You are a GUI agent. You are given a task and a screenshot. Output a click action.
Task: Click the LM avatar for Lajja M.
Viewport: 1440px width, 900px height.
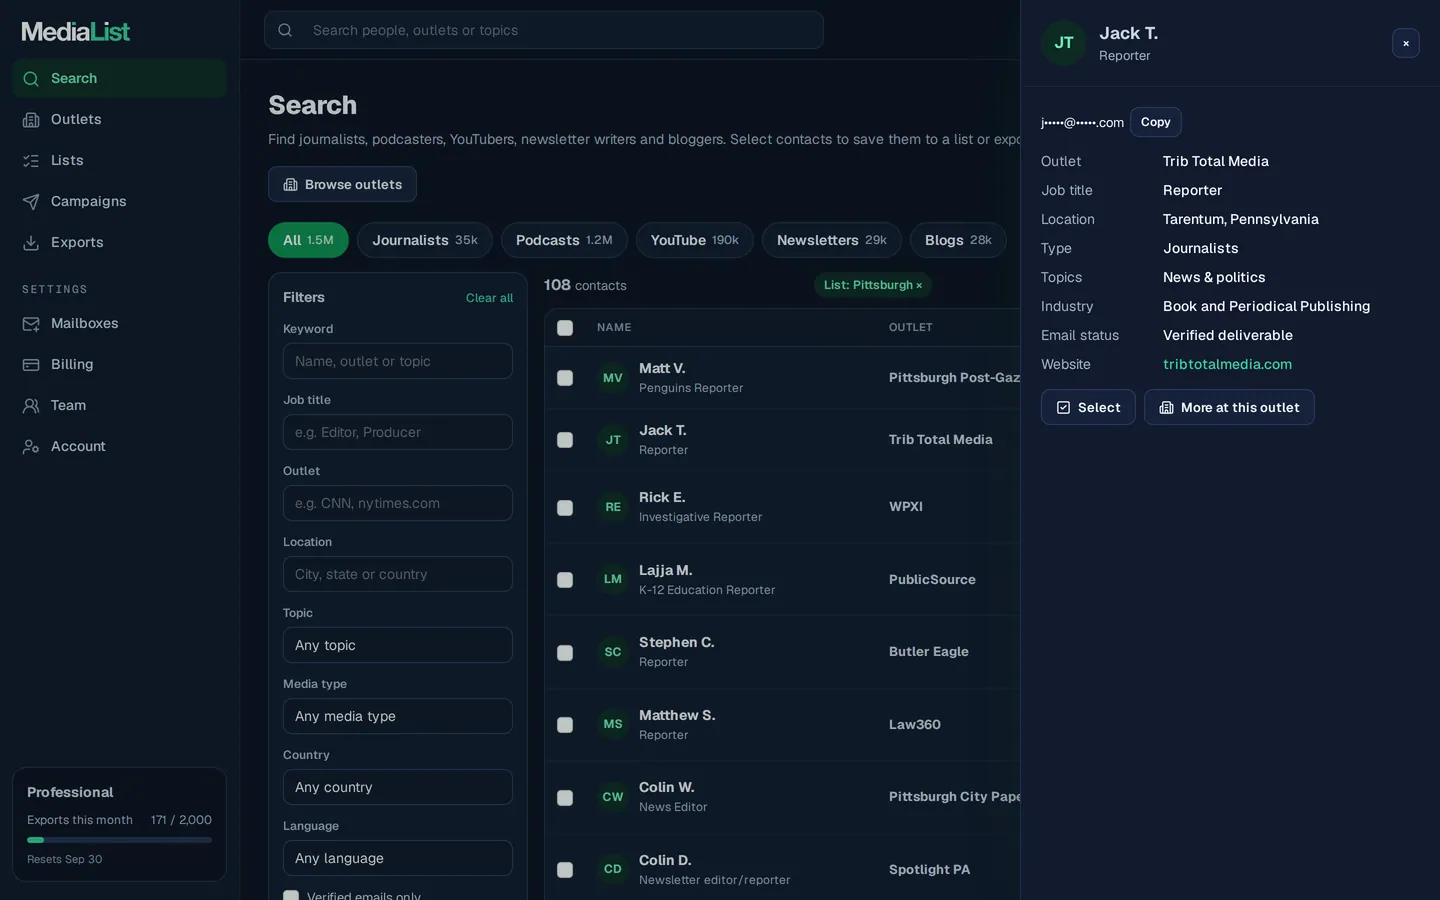click(x=613, y=579)
